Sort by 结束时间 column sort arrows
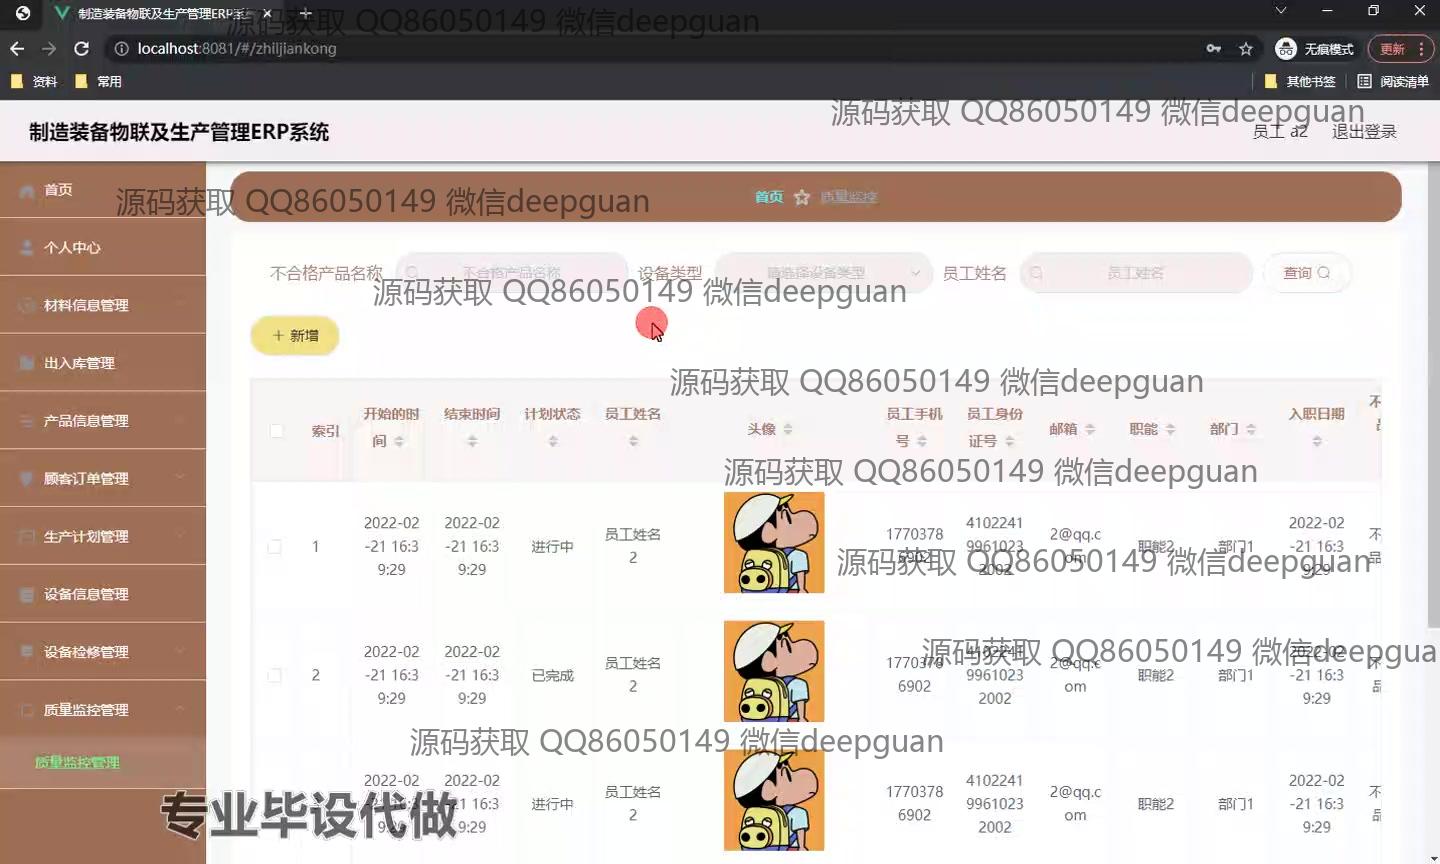Image resolution: width=1440 pixels, height=864 pixels. 472,441
